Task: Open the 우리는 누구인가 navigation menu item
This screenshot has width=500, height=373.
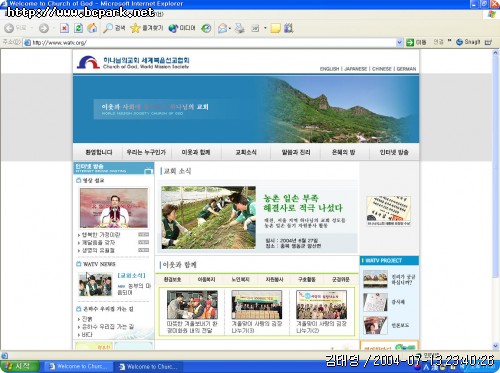Action: coord(146,152)
